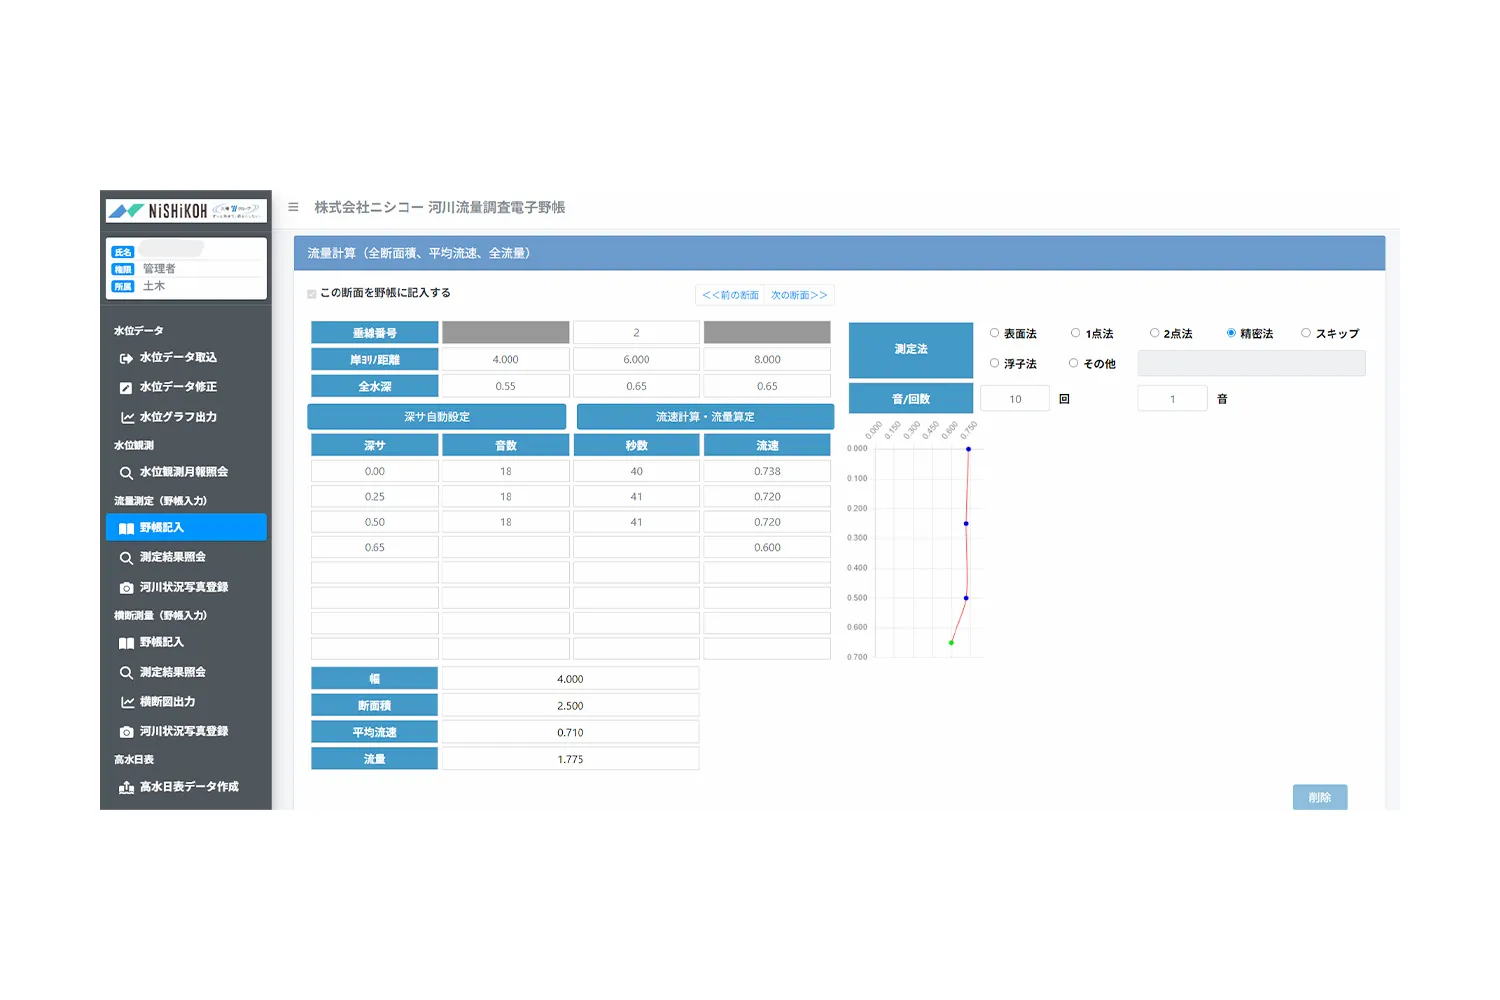Click the 水位観測月報照会 search icon
This screenshot has width=1500, height=1000.
click(126, 473)
